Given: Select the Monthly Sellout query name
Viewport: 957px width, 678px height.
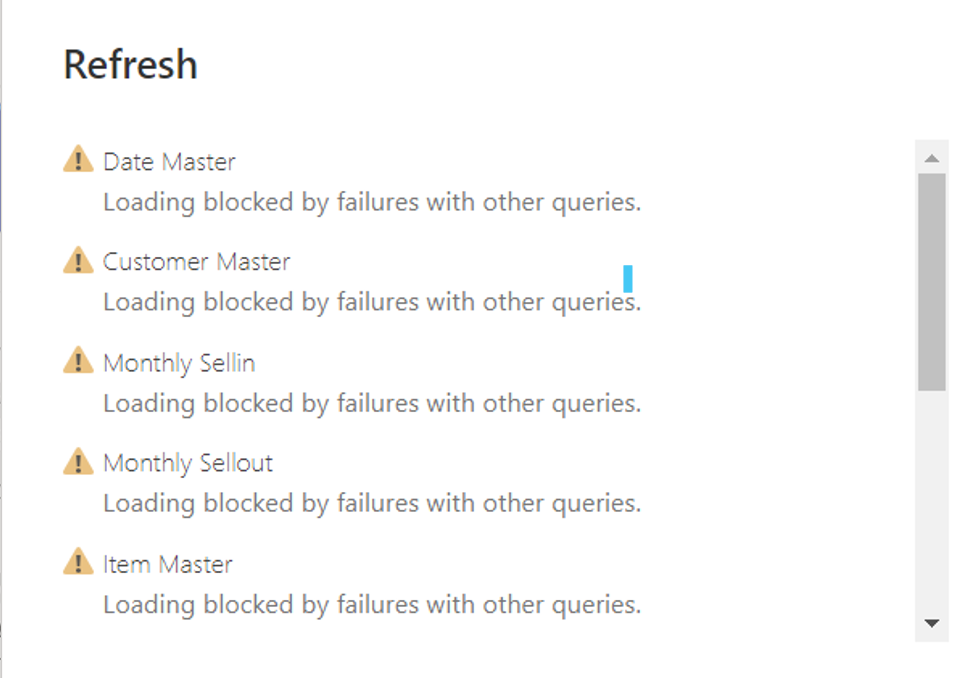Looking at the screenshot, I should click(188, 463).
